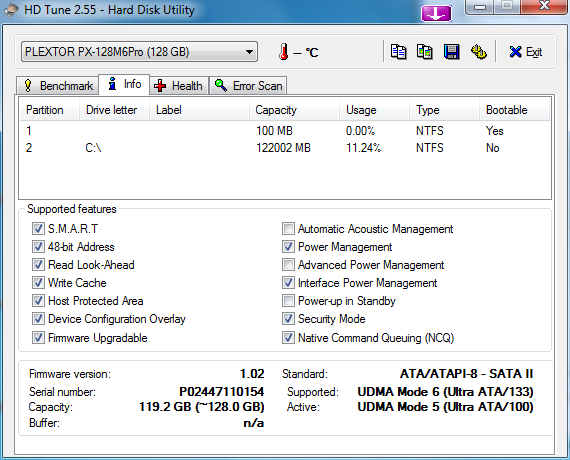Click the 122002 MB capacity value
Viewport: 570px width, 460px height.
pos(283,148)
